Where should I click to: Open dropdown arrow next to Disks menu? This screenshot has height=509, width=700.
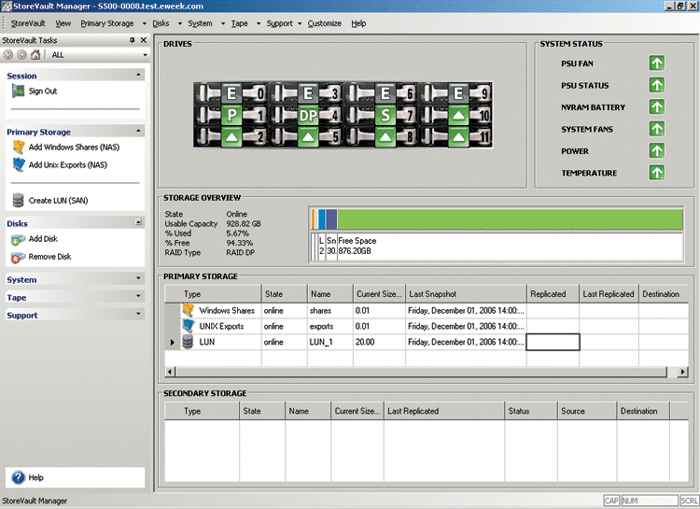point(180,24)
